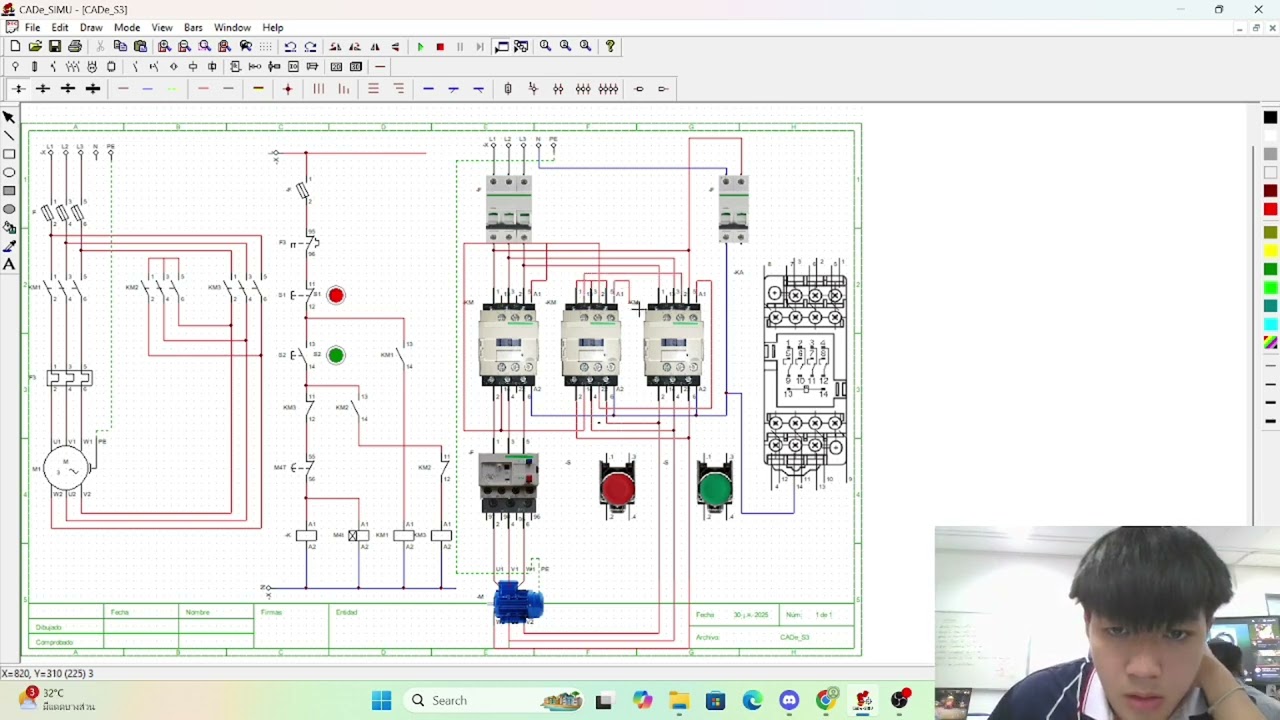Click the Save diskette icon
This screenshot has width=1280, height=720.
click(55, 47)
